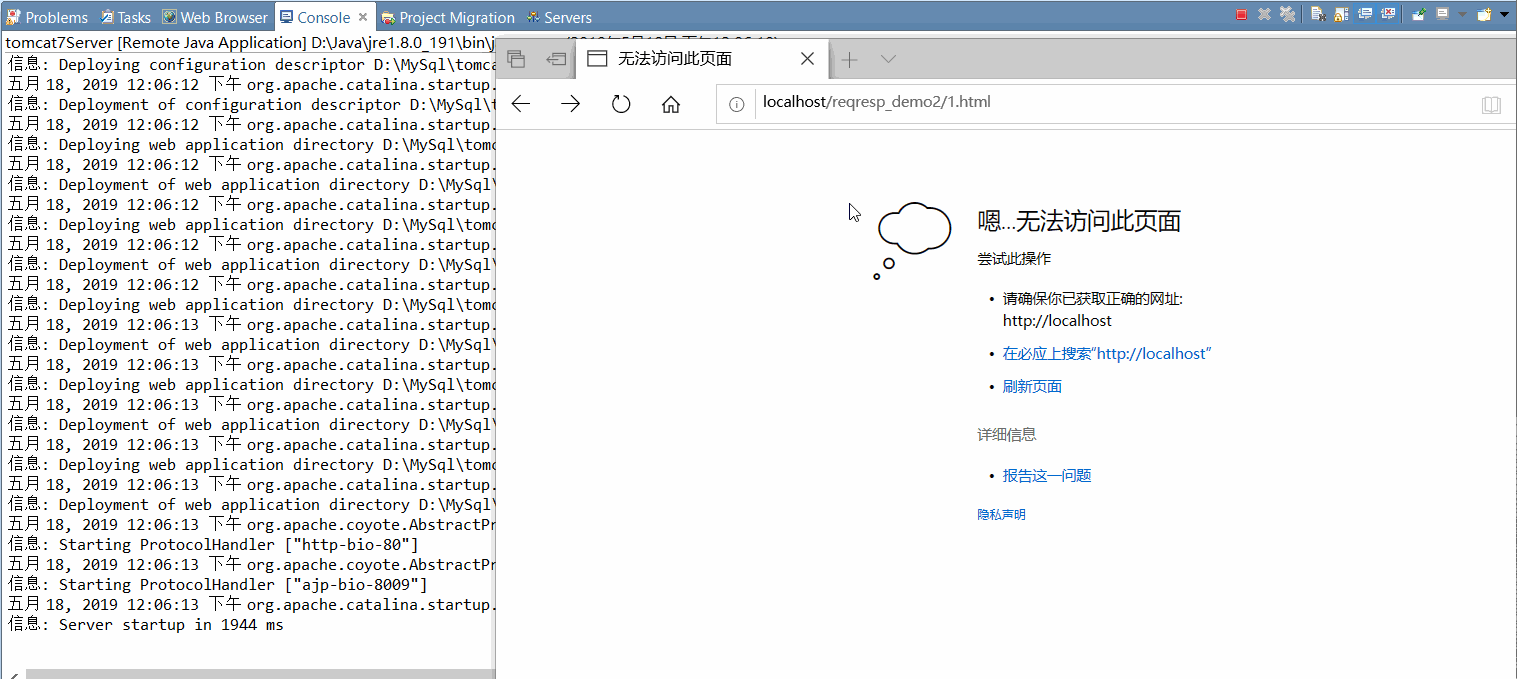Click the Edge back navigation arrow

click(520, 102)
